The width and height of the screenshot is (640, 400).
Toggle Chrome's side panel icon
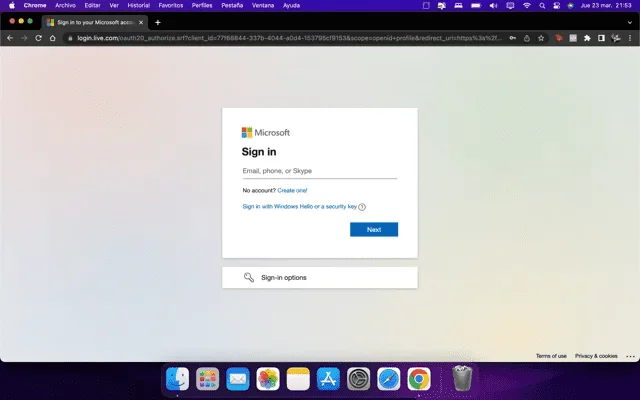coord(601,38)
